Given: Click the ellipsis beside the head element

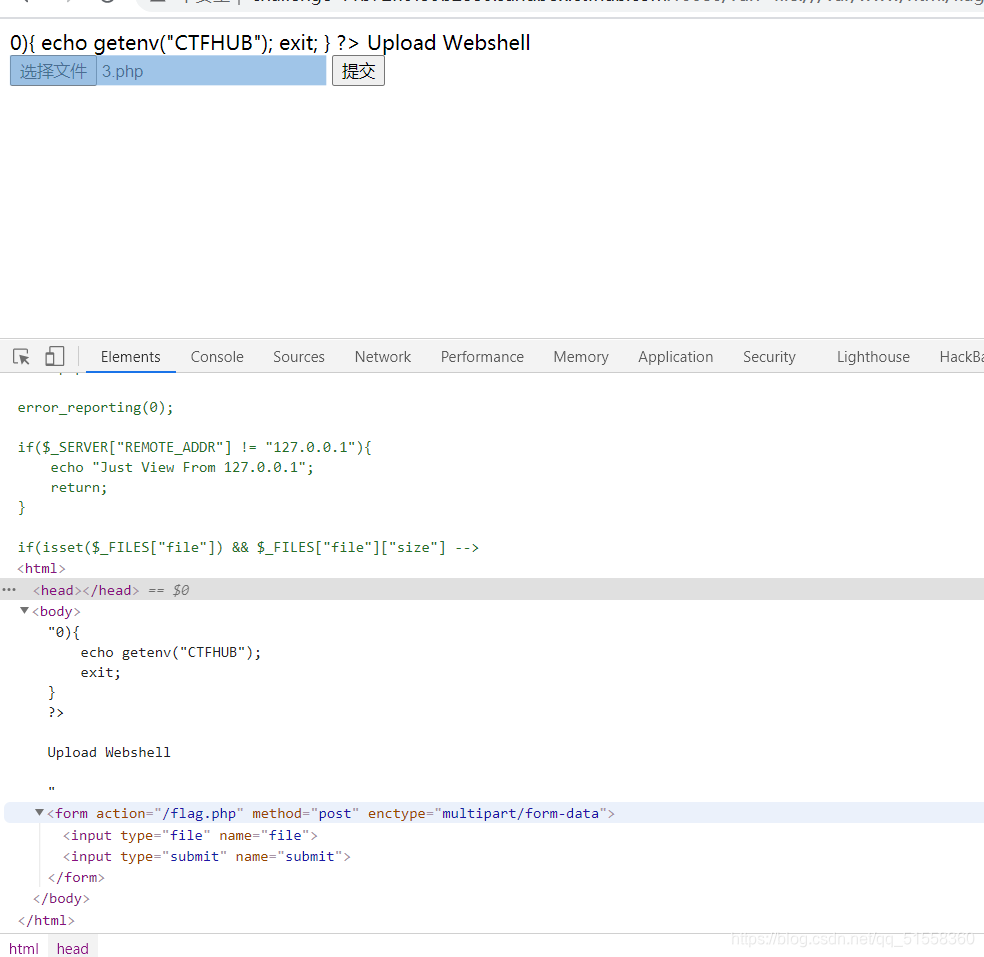Looking at the screenshot, I should [9, 590].
